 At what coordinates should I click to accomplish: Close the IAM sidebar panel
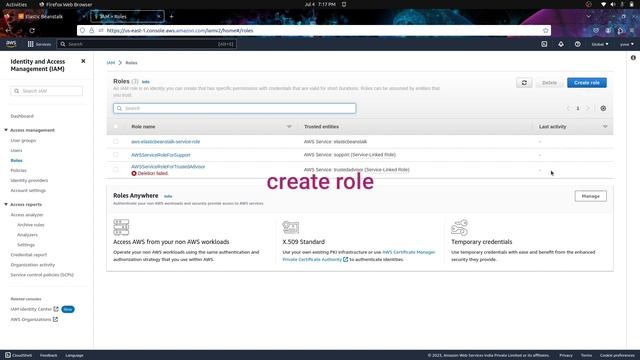[x=83, y=61]
